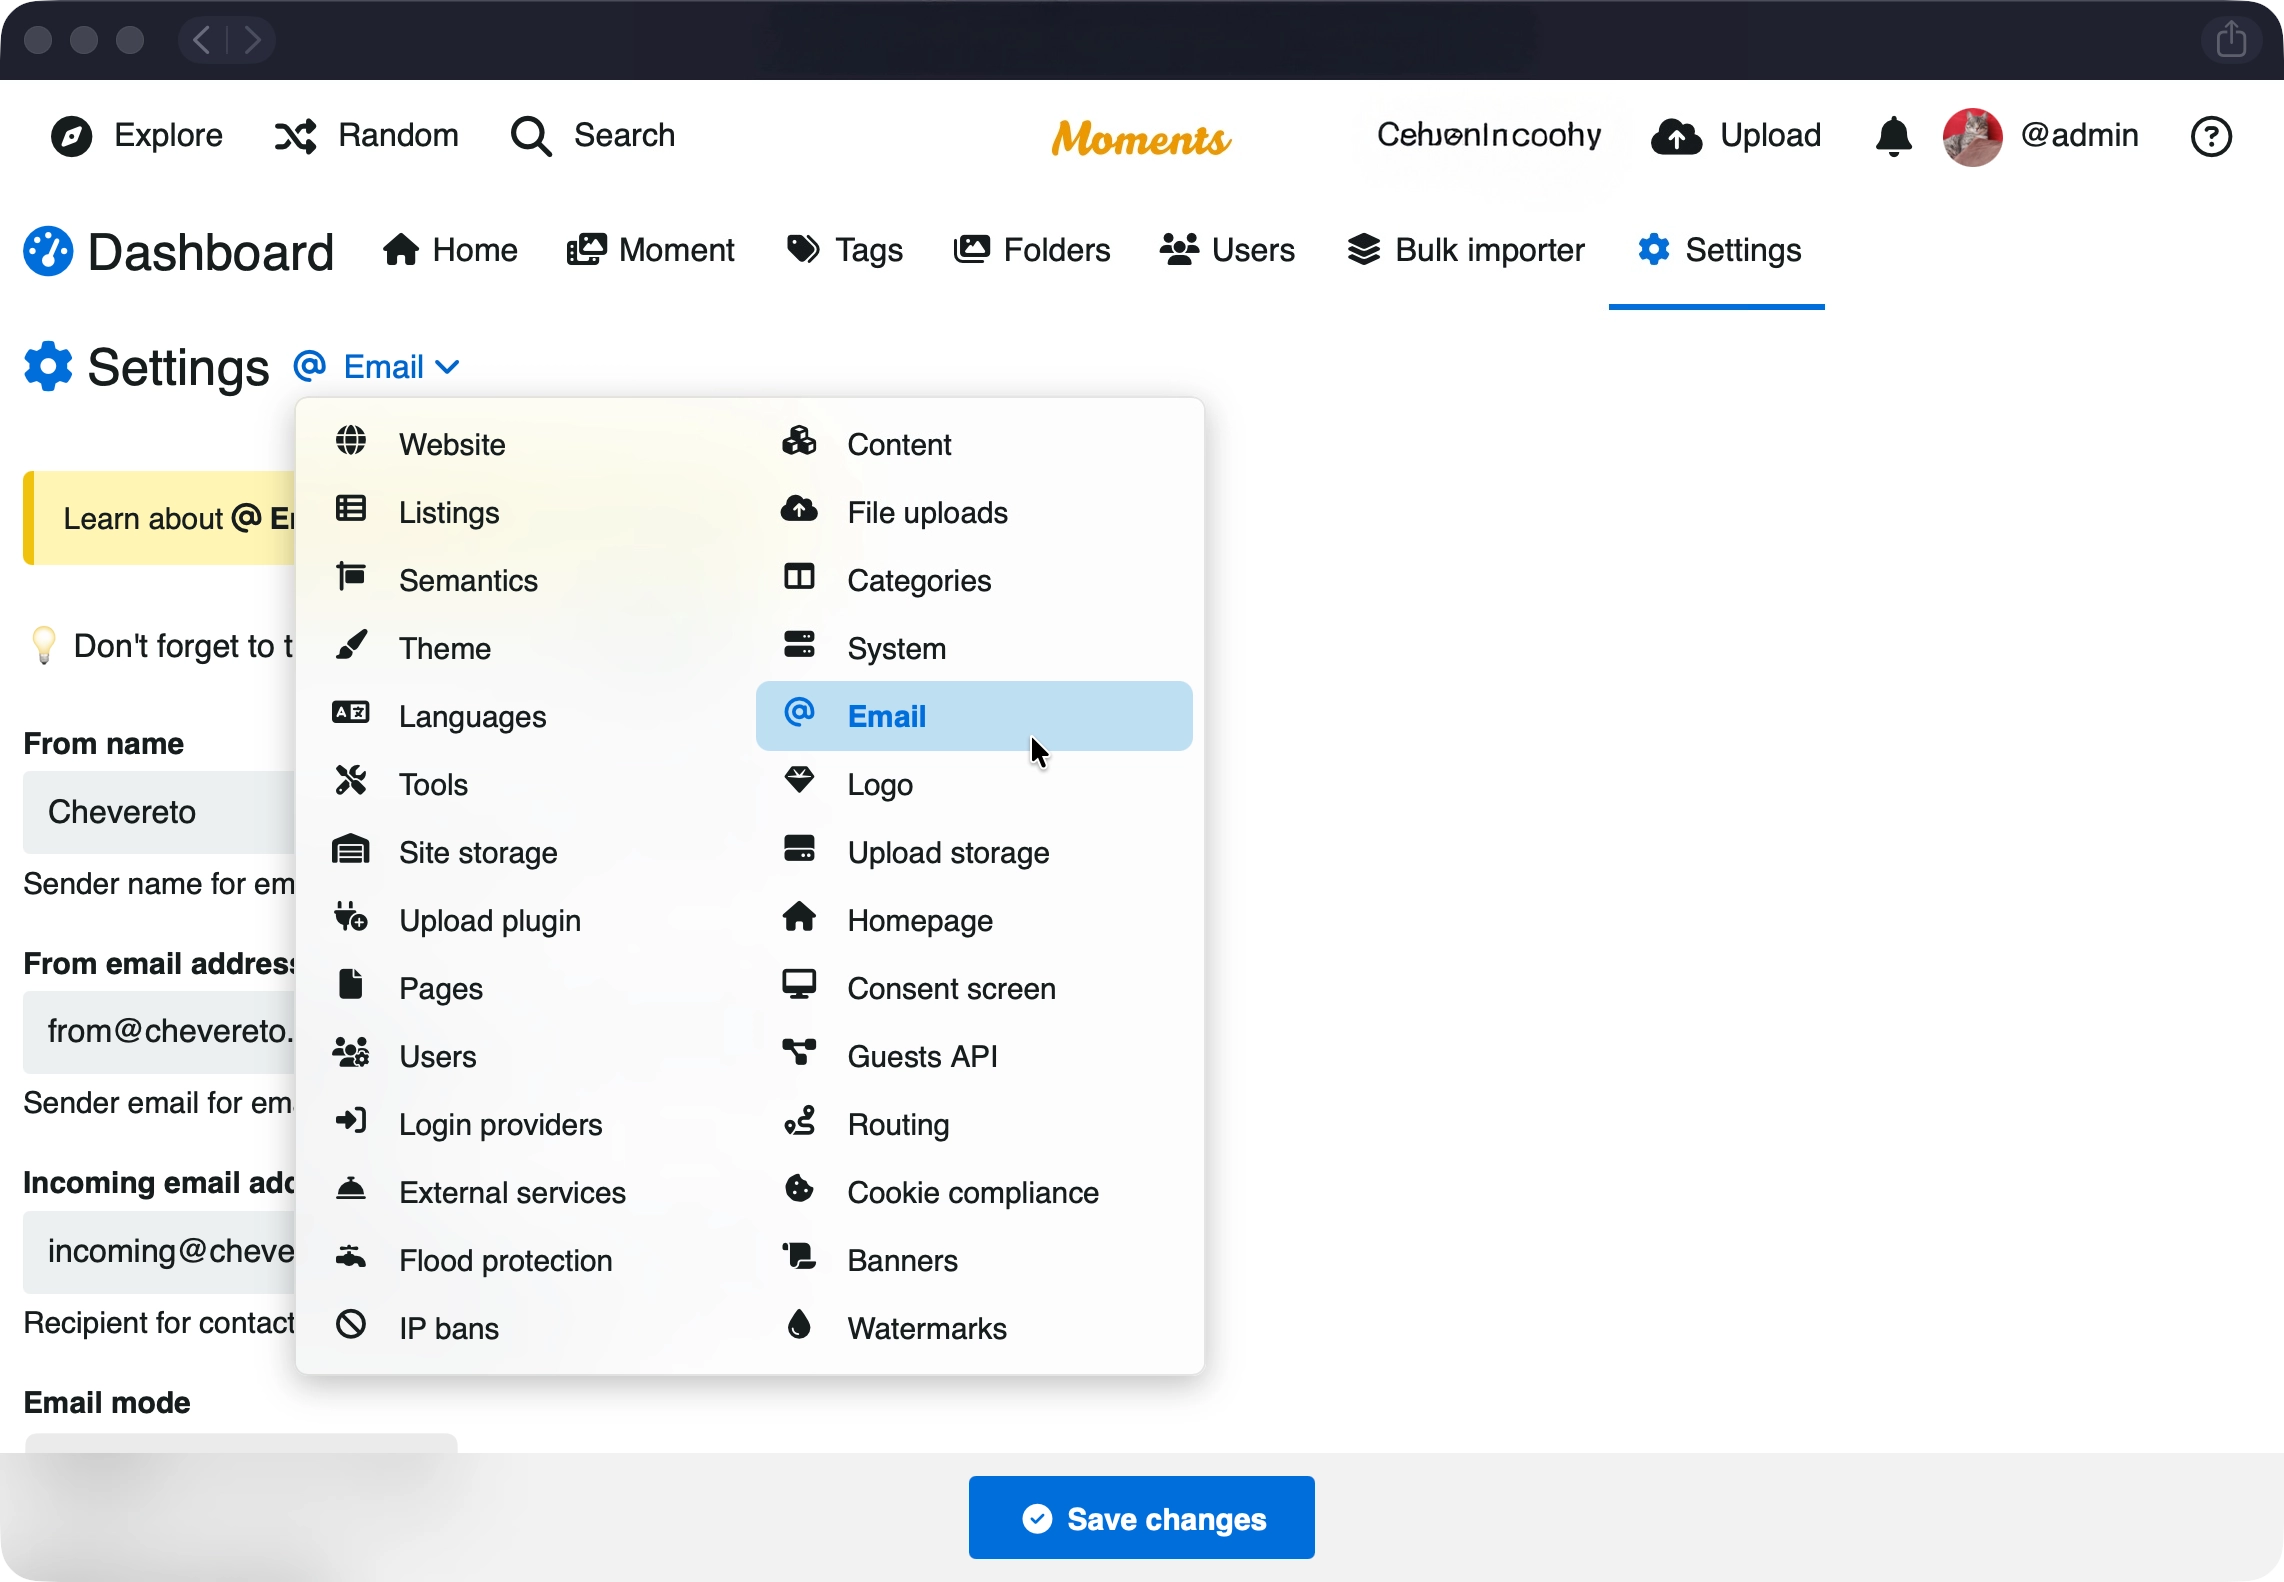Click the From name input field
The image size is (2284, 1582).
click(x=160, y=812)
